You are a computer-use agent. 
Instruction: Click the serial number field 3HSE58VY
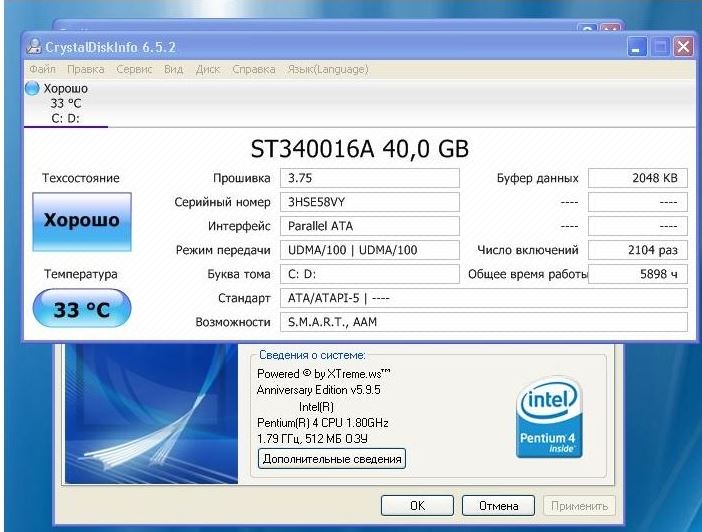370,202
